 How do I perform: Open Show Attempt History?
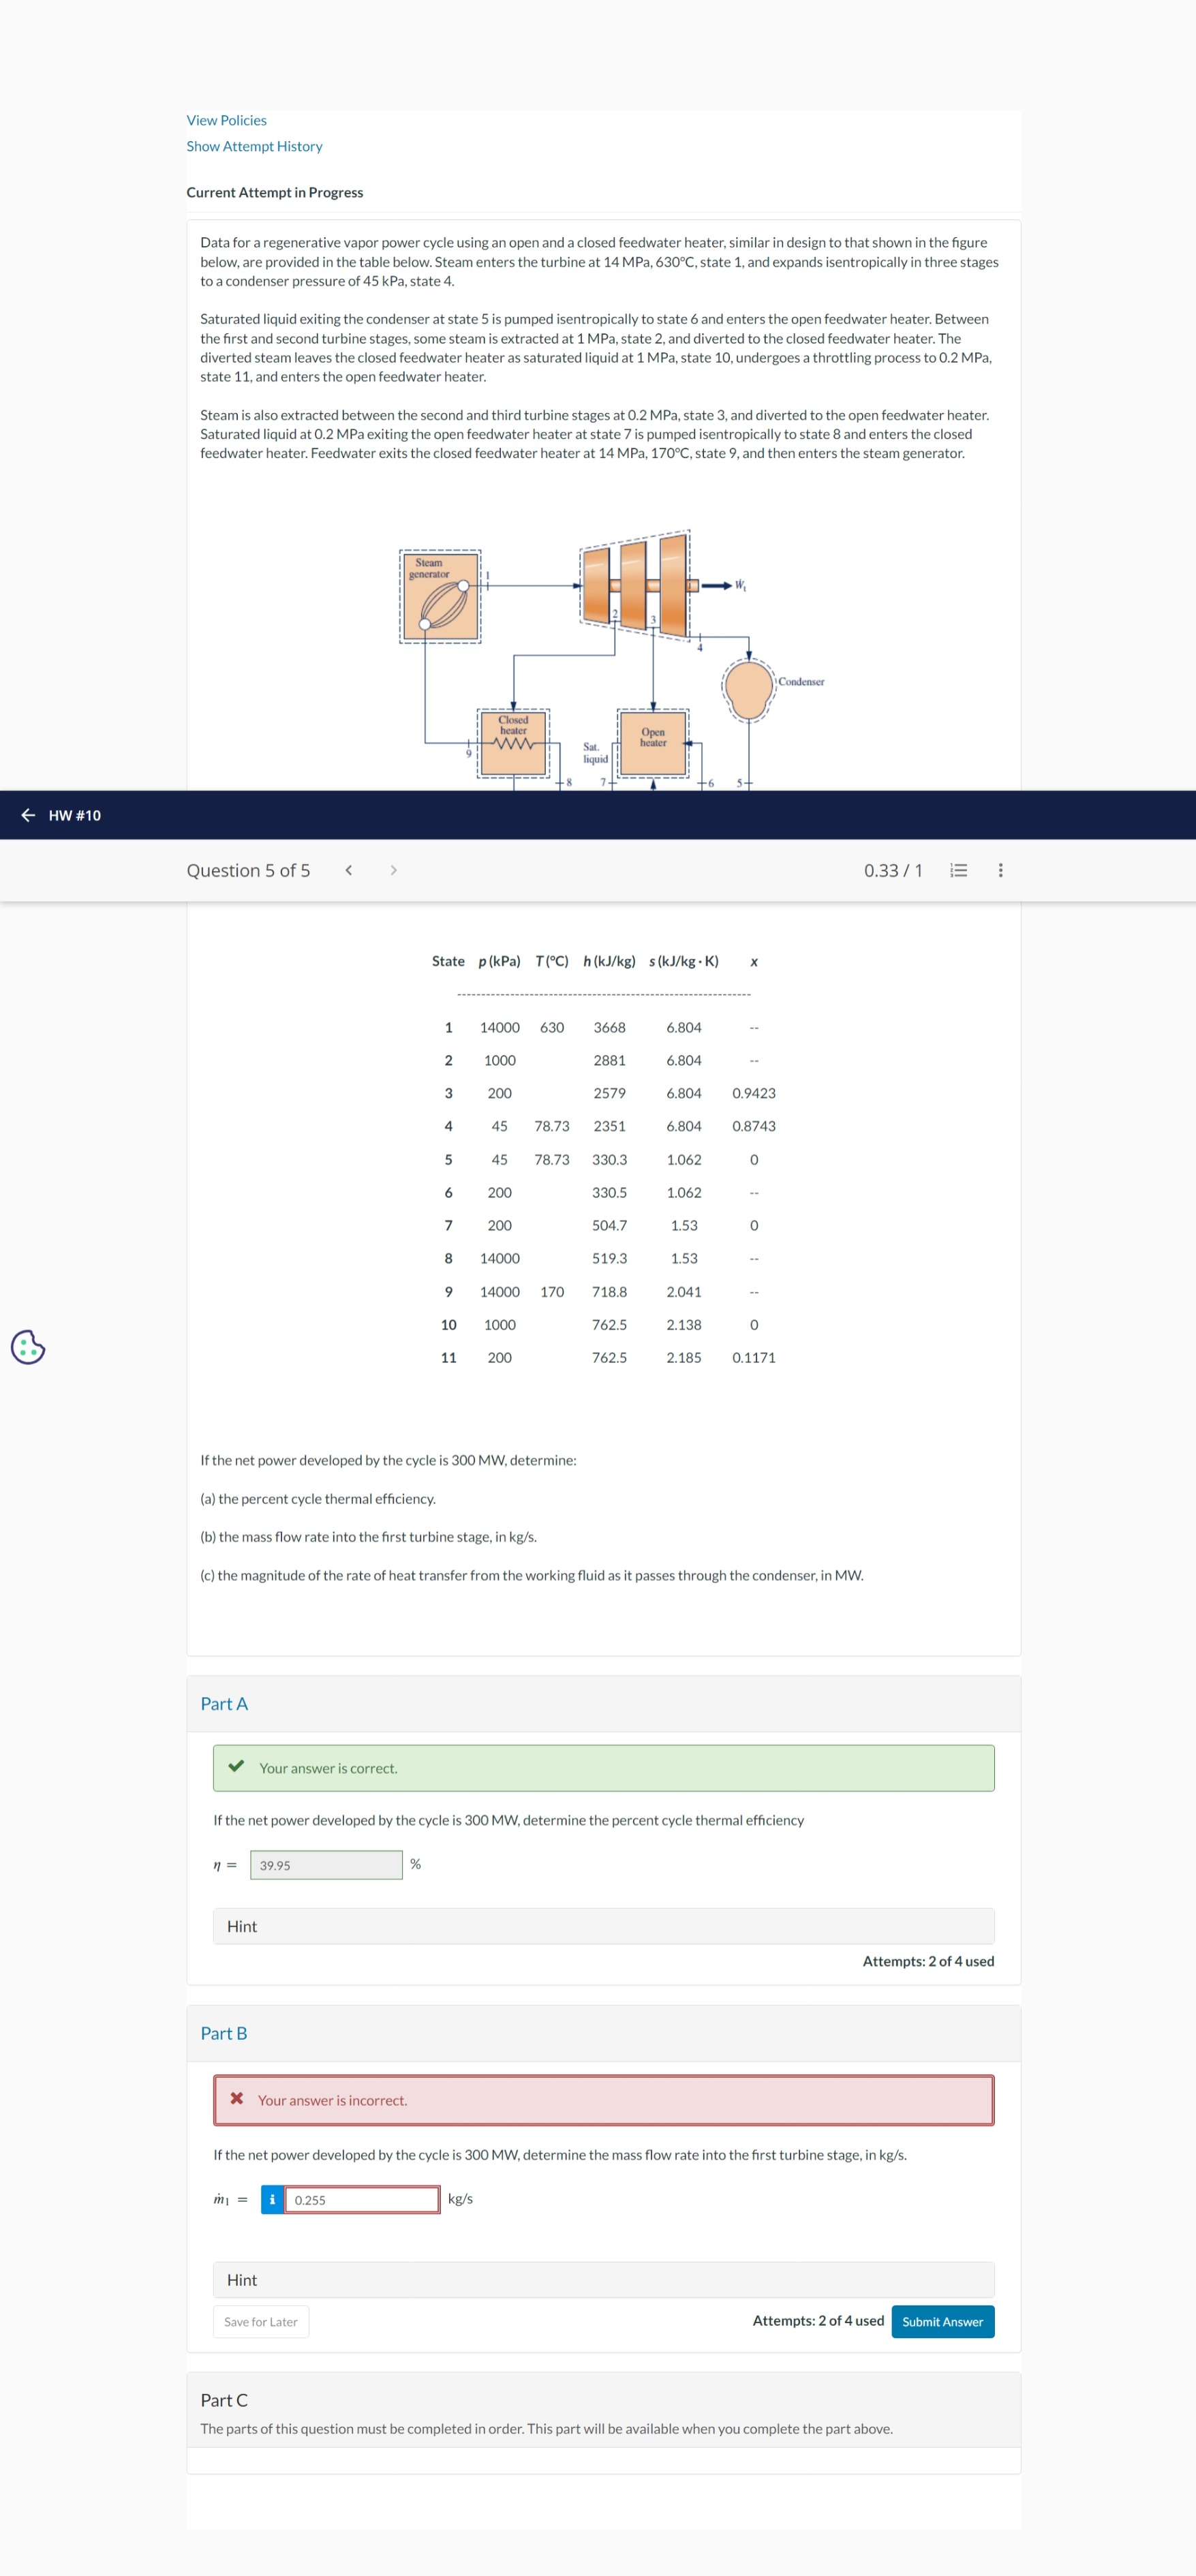(254, 146)
